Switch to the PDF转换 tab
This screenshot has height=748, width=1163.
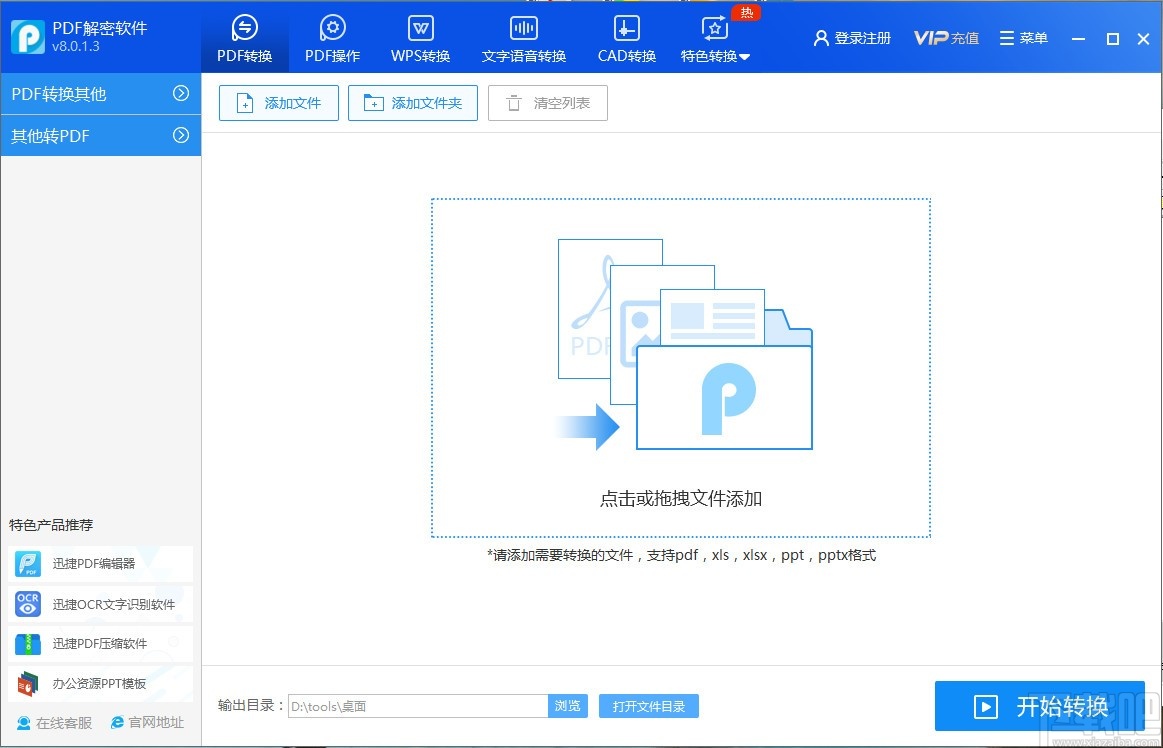tap(244, 37)
